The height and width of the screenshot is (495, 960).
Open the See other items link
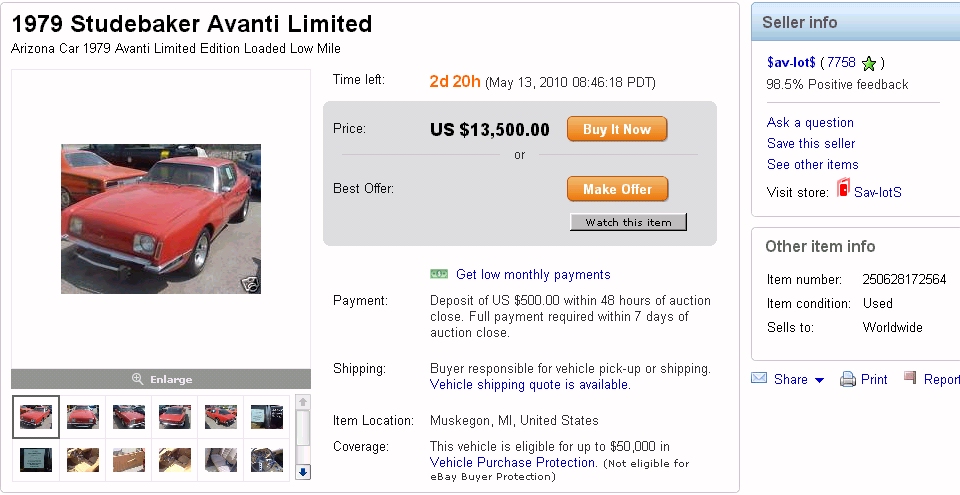click(x=812, y=164)
